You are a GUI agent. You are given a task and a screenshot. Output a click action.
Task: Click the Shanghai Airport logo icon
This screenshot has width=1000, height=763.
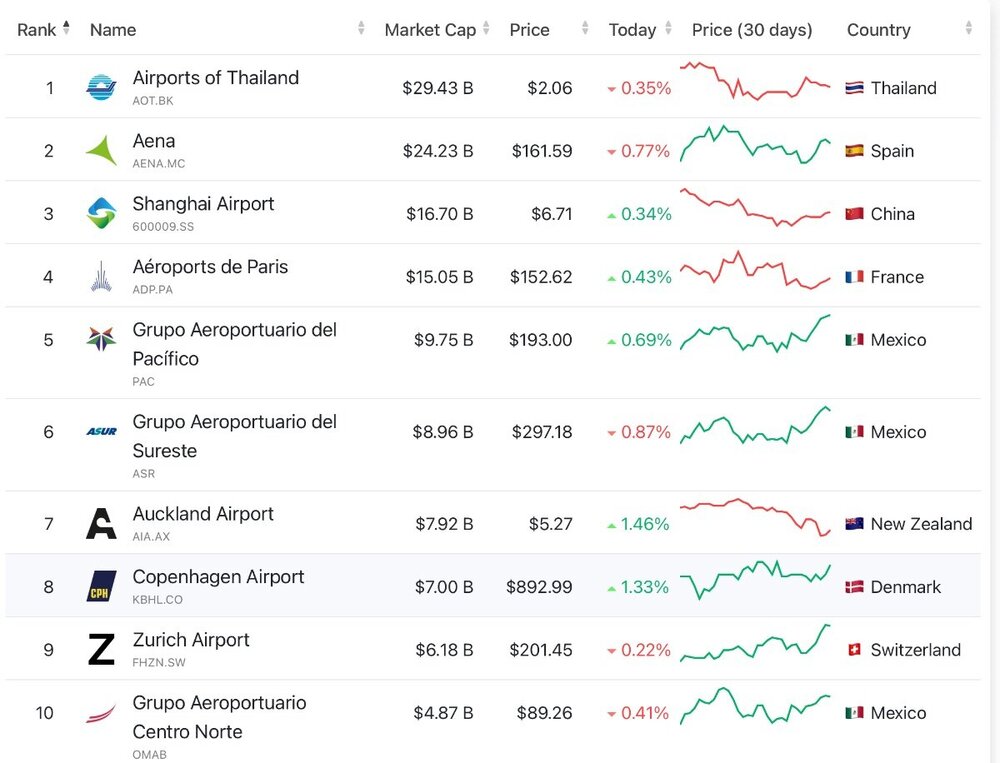click(101, 213)
